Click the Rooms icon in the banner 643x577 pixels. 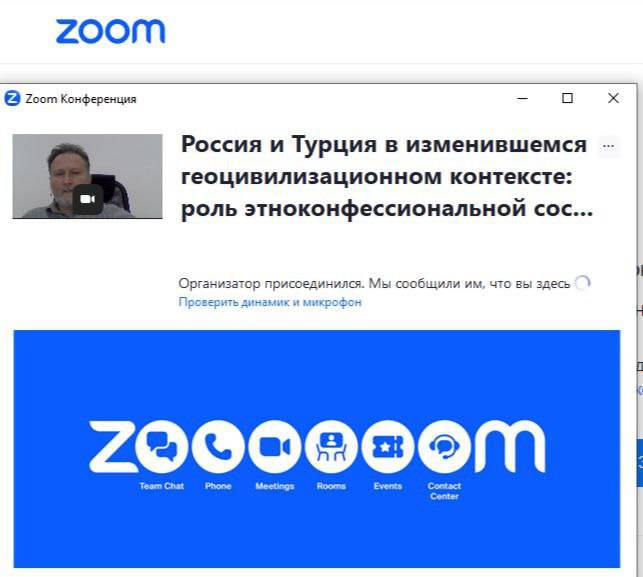coord(331,447)
